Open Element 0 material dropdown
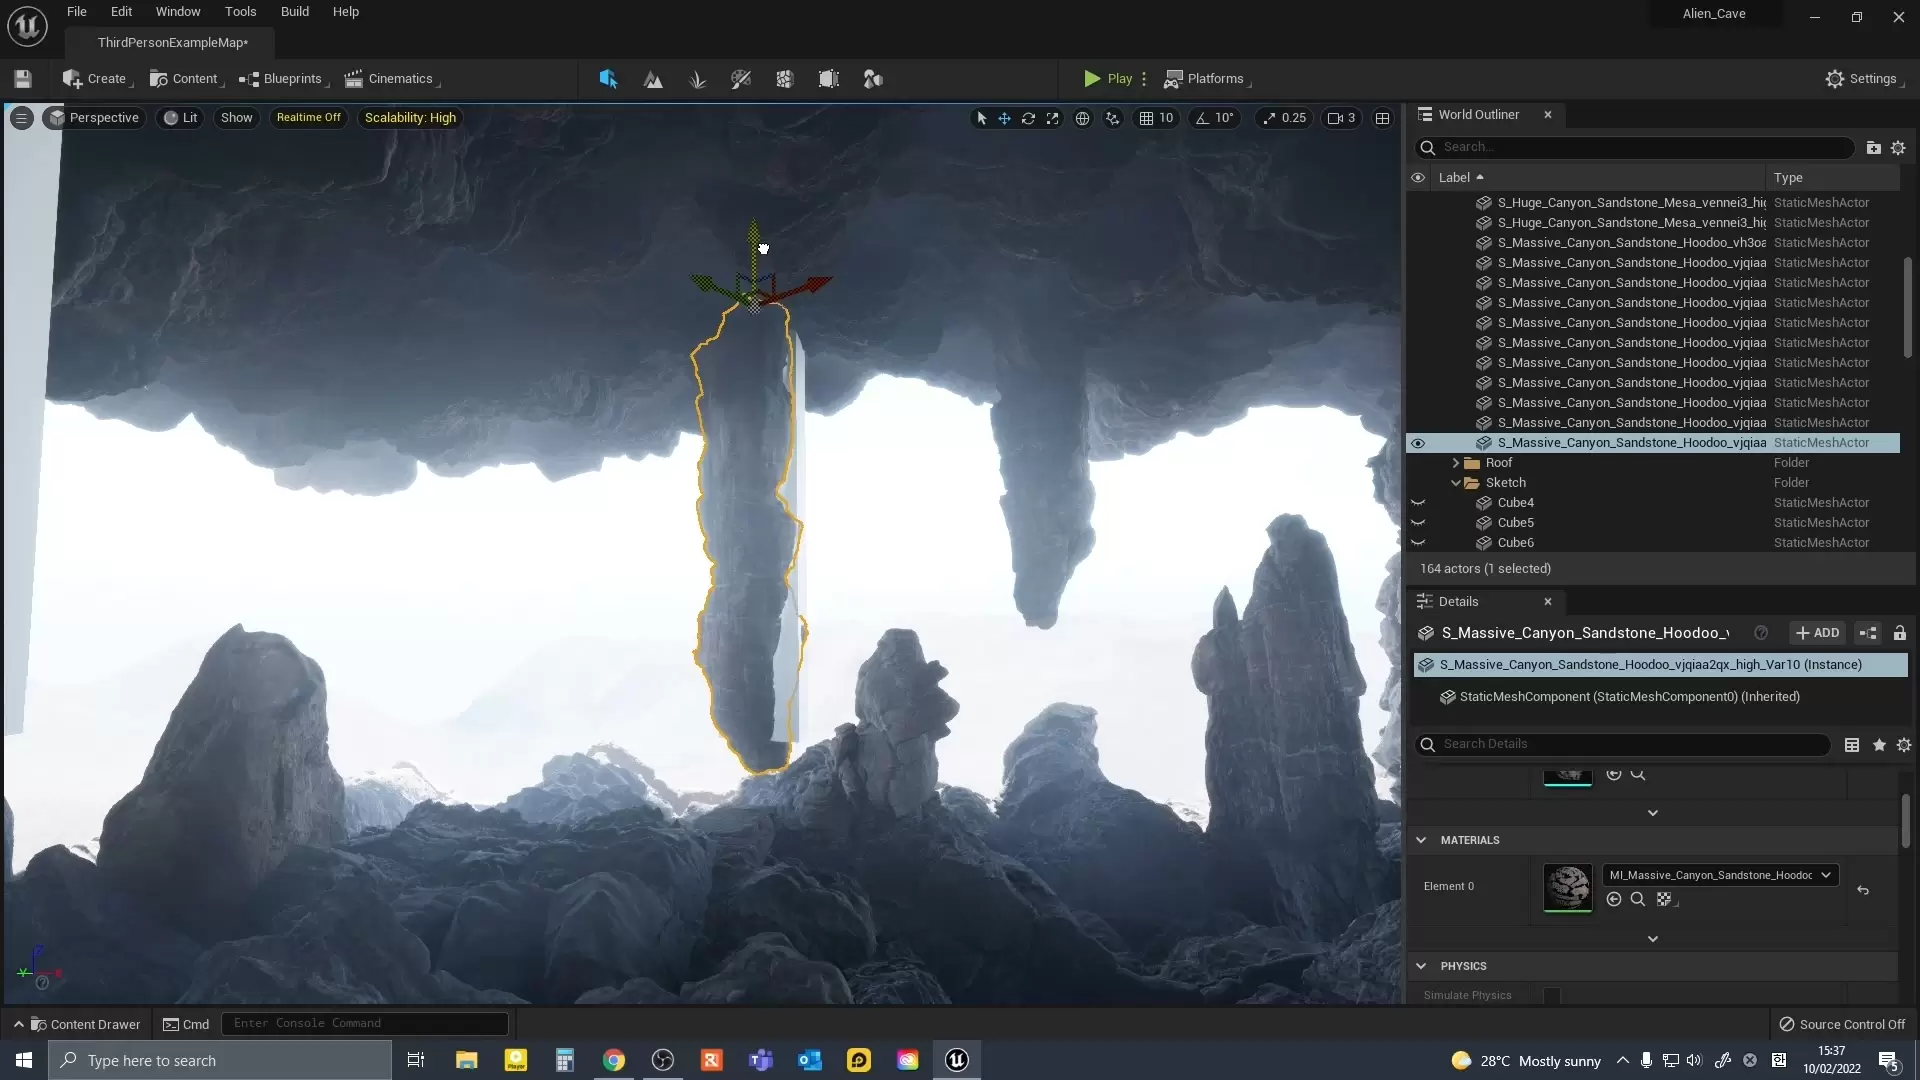Image resolution: width=1920 pixels, height=1080 pixels. pyautogui.click(x=1719, y=875)
